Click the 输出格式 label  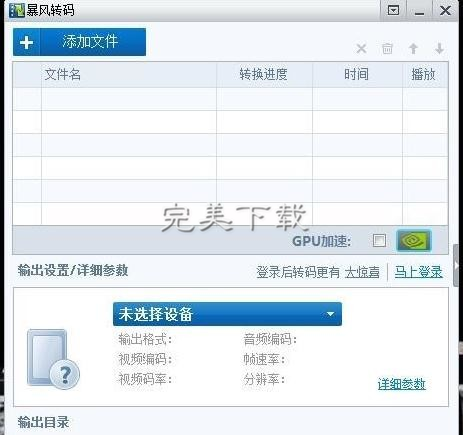pos(145,340)
